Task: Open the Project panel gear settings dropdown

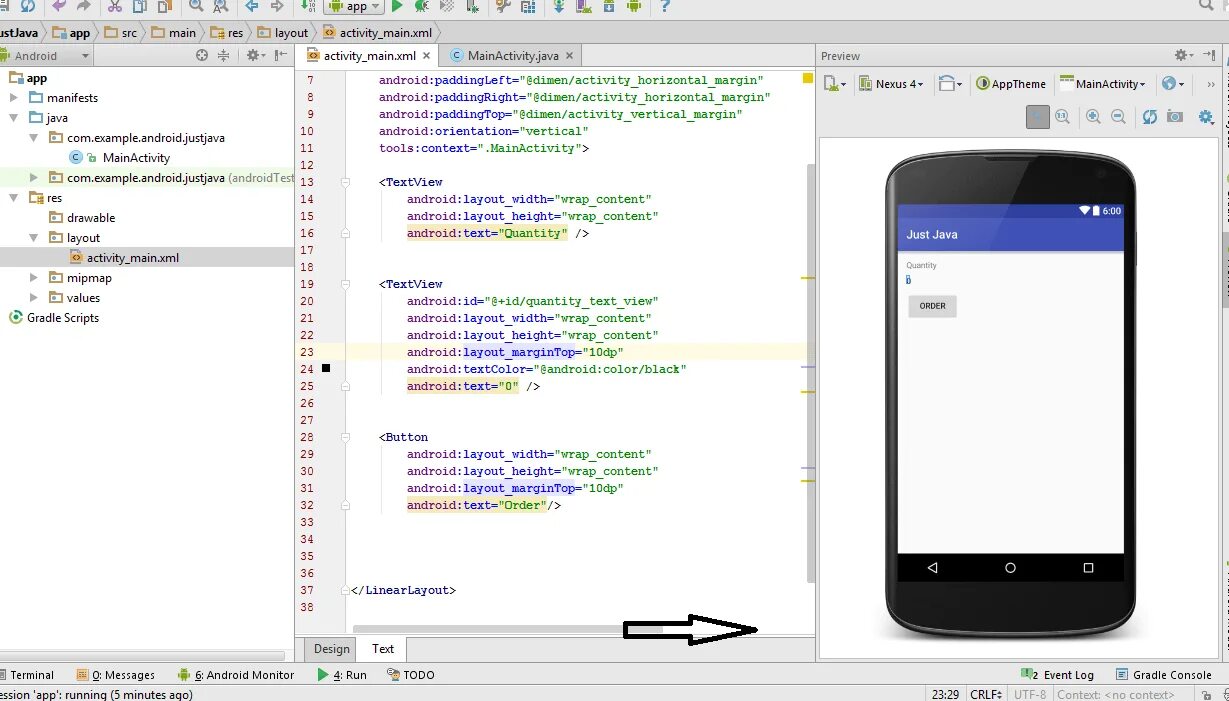Action: tap(255, 55)
